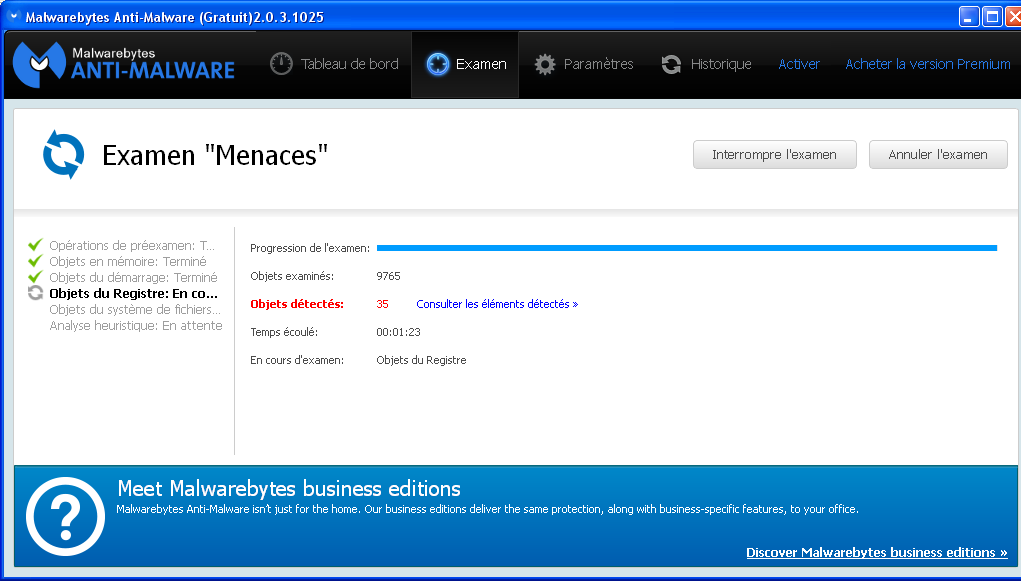Open Consulter les éléments détectés link
Viewport: 1021px width, 581px height.
click(497, 304)
